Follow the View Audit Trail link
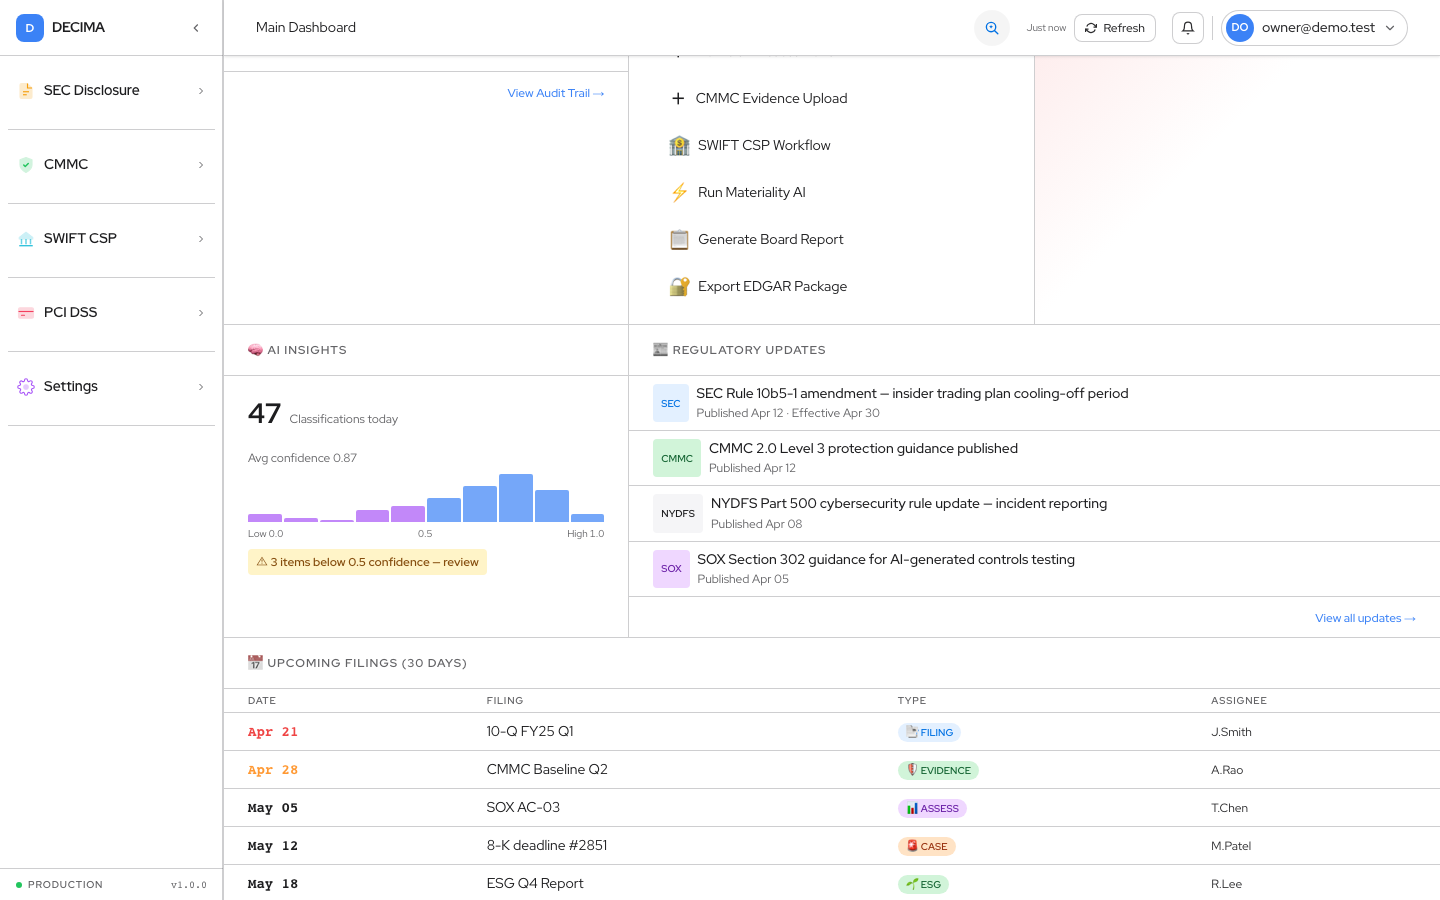The height and width of the screenshot is (900, 1440). [x=556, y=93]
